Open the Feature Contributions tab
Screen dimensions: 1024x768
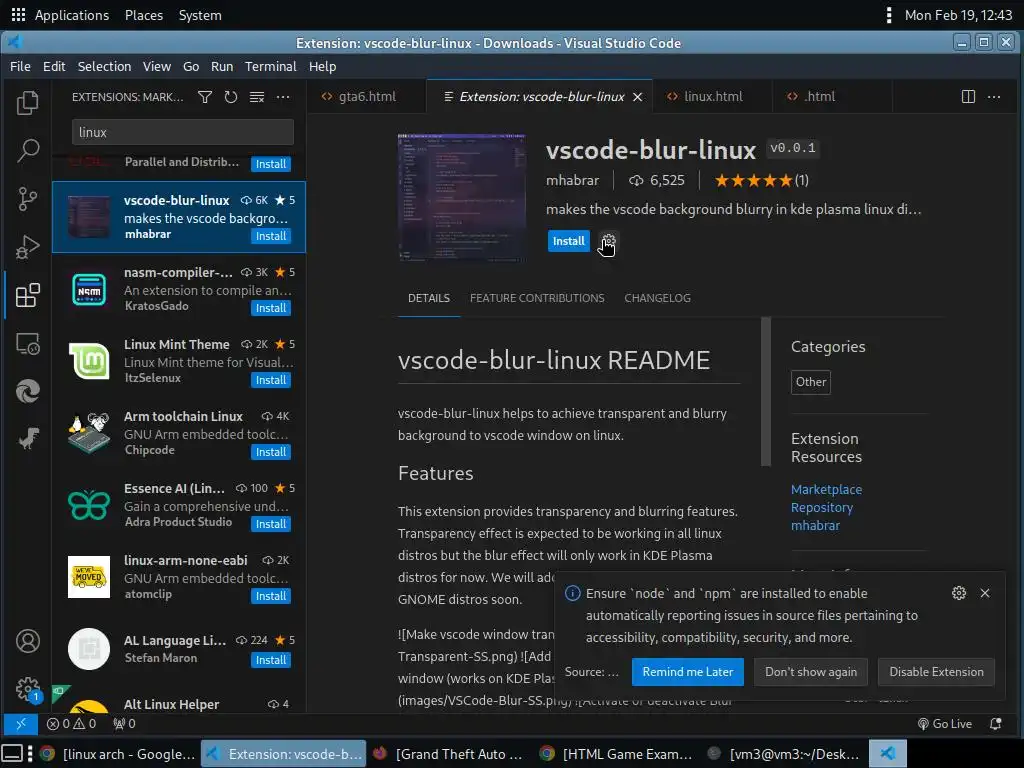point(537,298)
